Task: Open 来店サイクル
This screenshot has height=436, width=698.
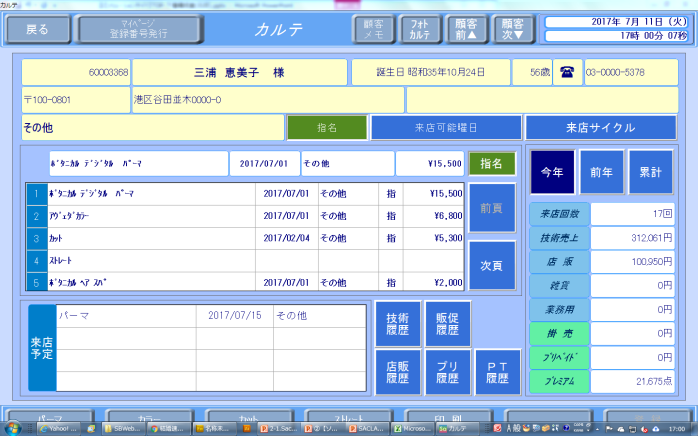Action: point(601,128)
